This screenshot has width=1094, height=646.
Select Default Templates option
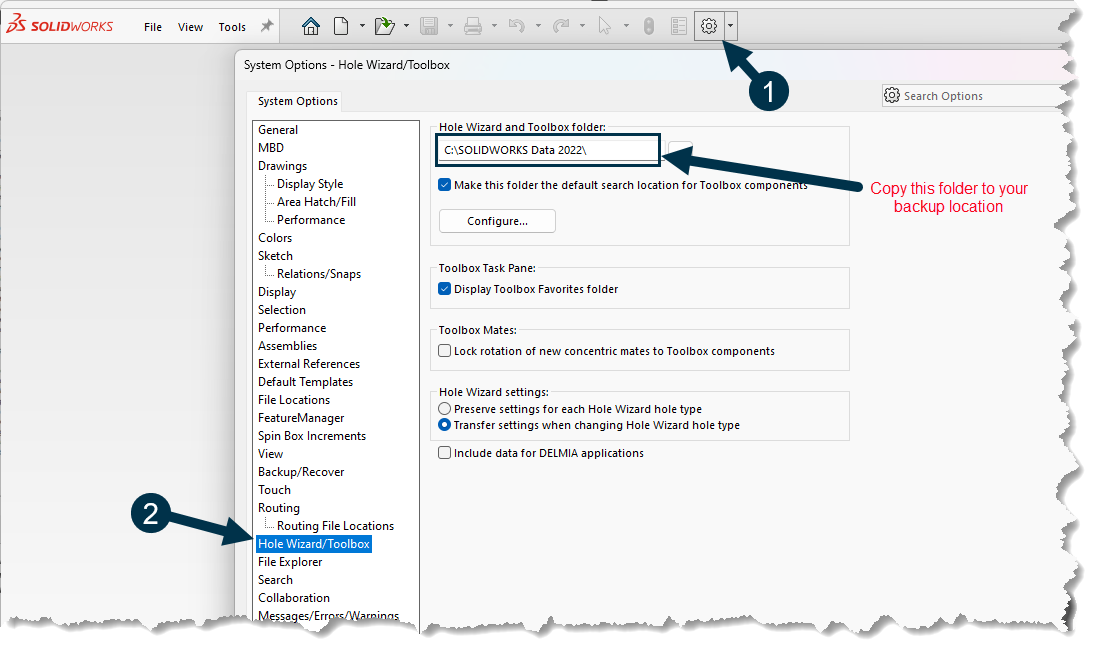tap(306, 382)
